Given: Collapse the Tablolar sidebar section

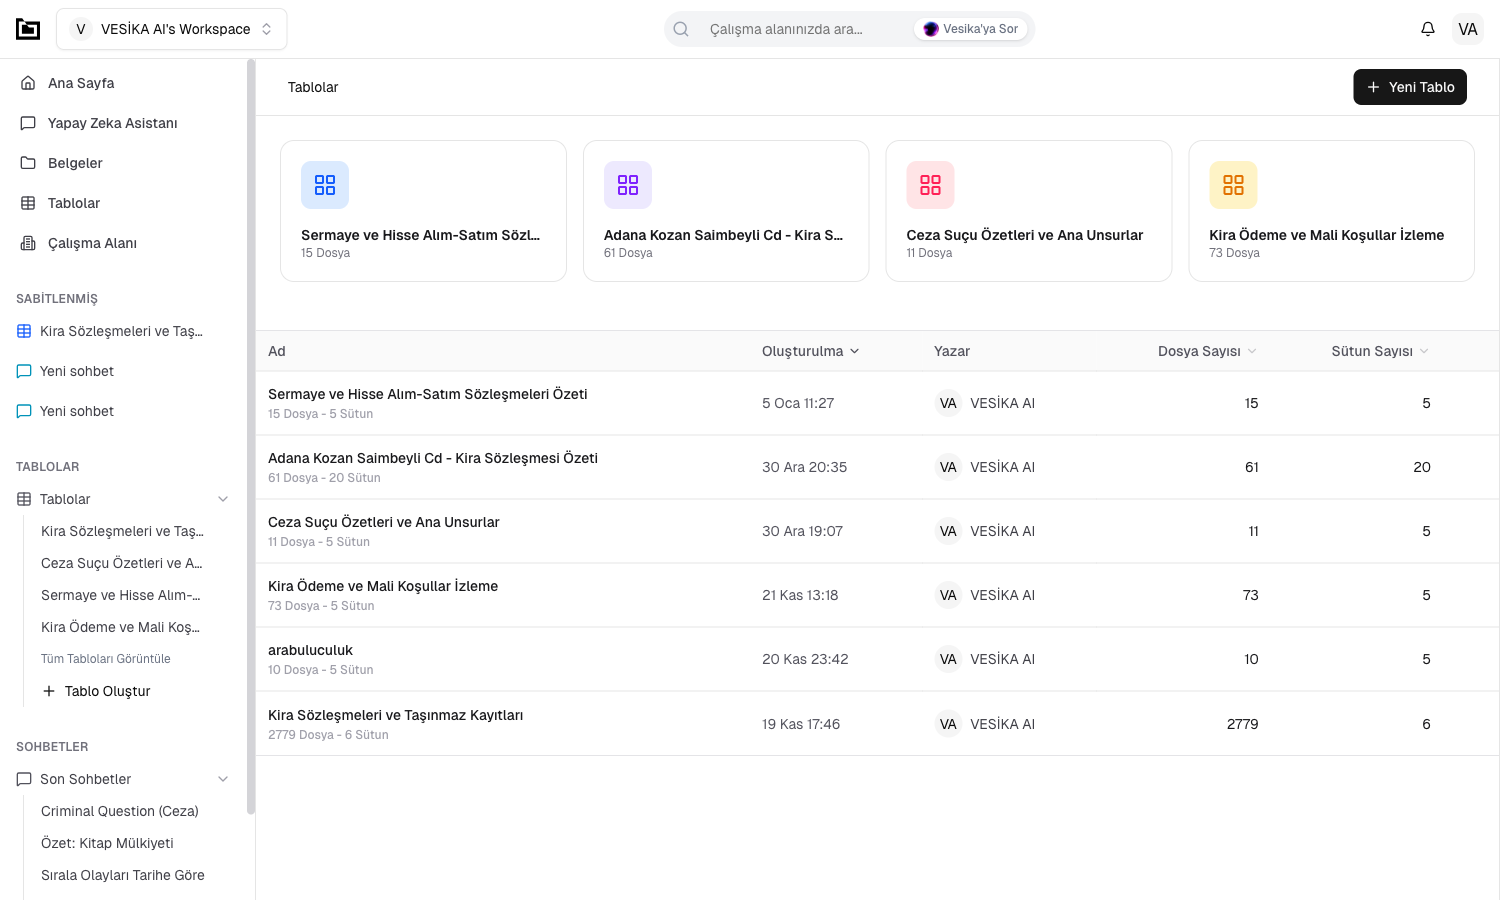Looking at the screenshot, I should (x=223, y=499).
